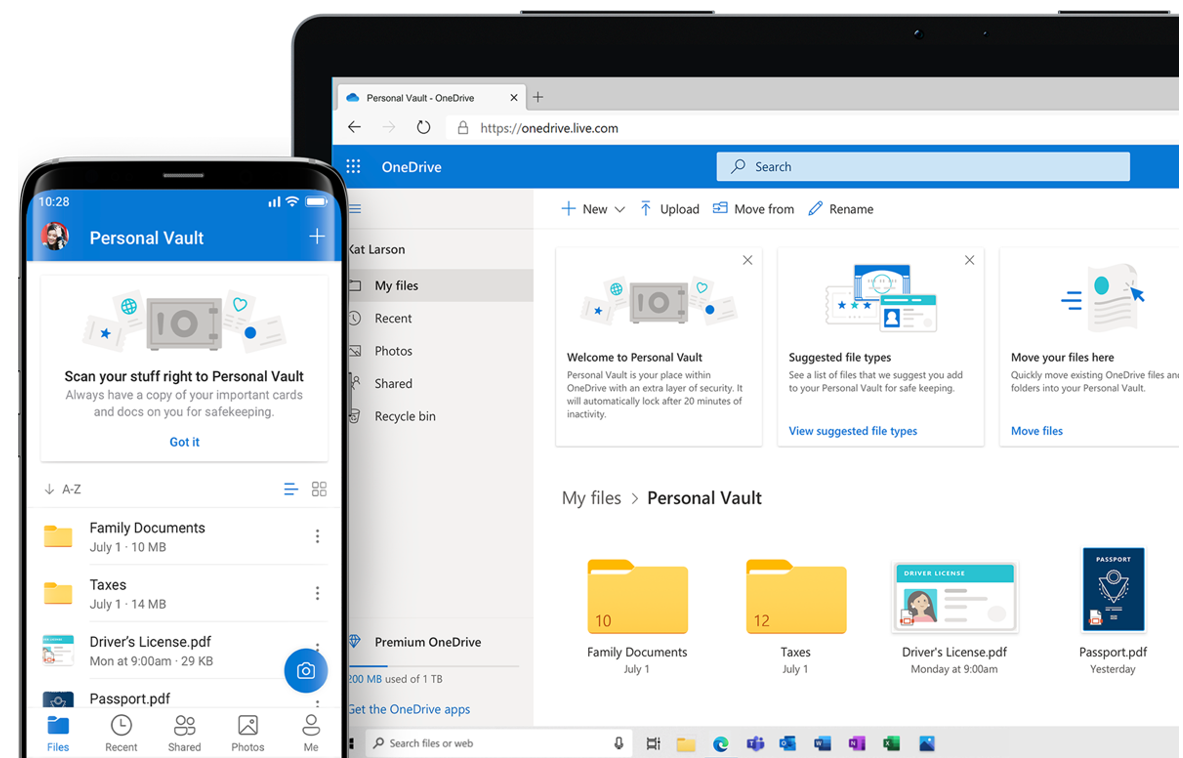Switch to the Shared section in sidebar
1183x758 pixels.
(x=391, y=383)
